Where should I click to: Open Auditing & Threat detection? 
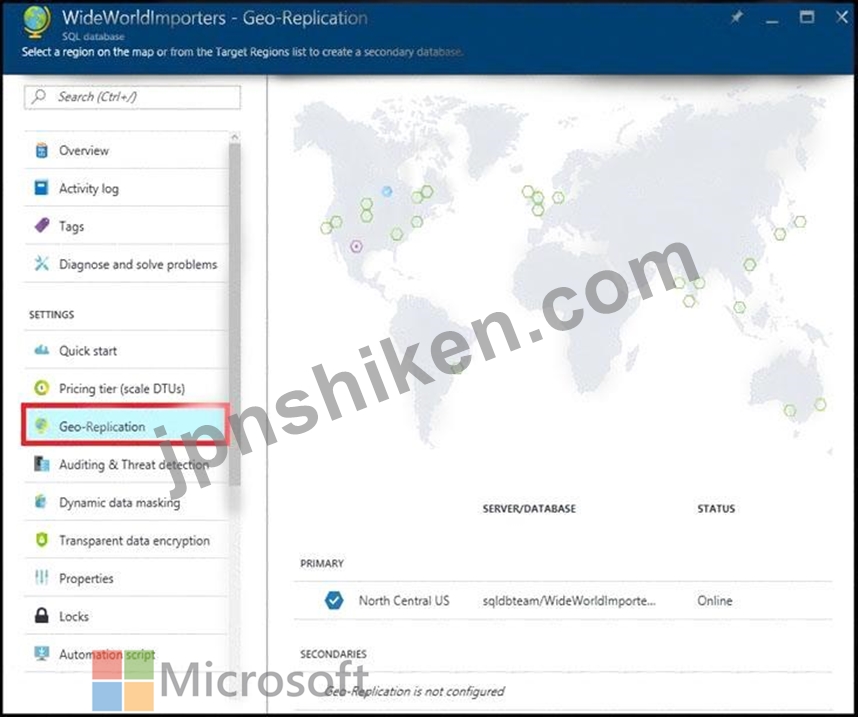tap(126, 464)
